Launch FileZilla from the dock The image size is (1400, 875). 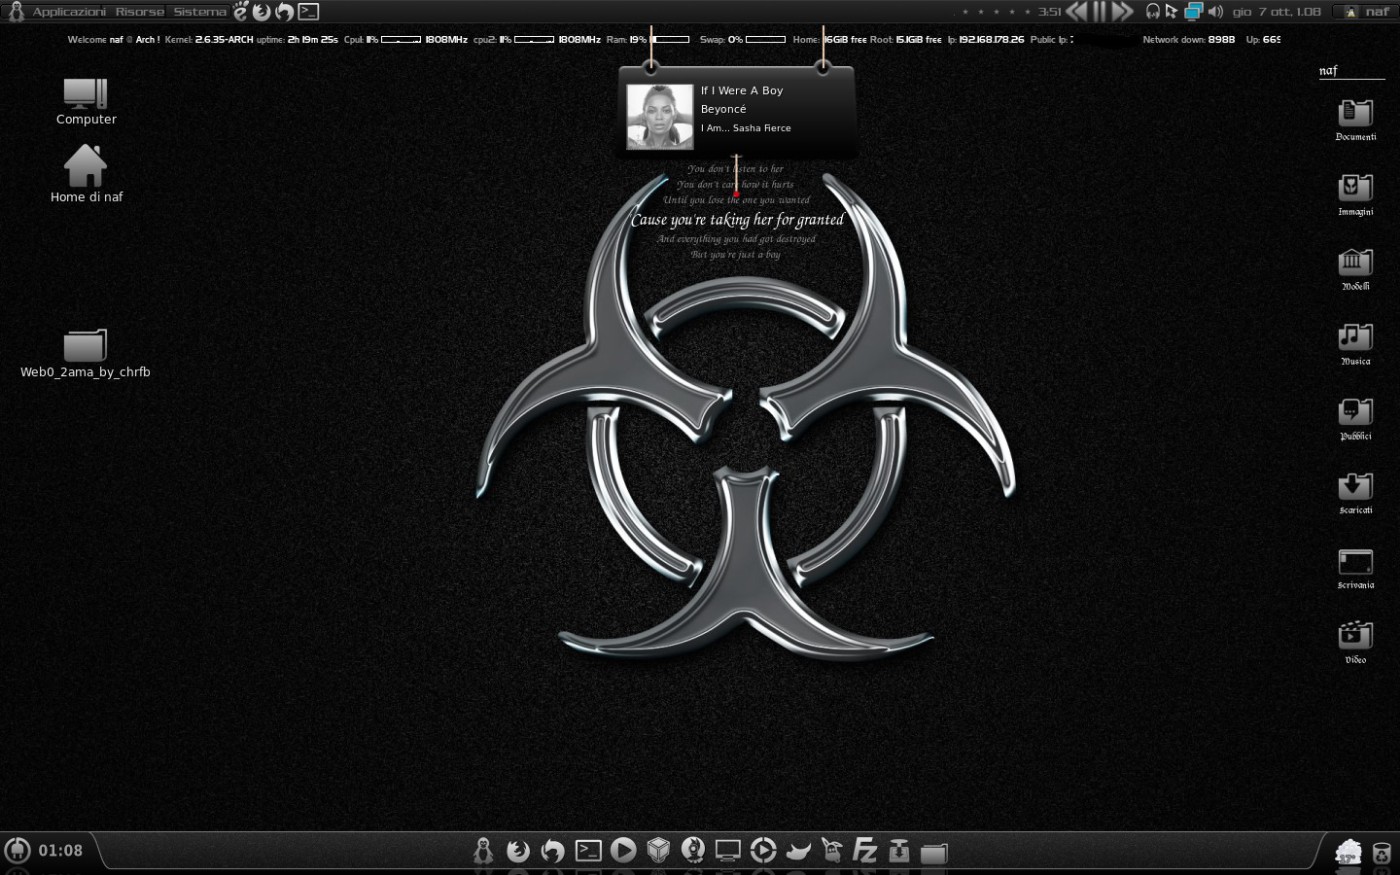click(x=865, y=850)
